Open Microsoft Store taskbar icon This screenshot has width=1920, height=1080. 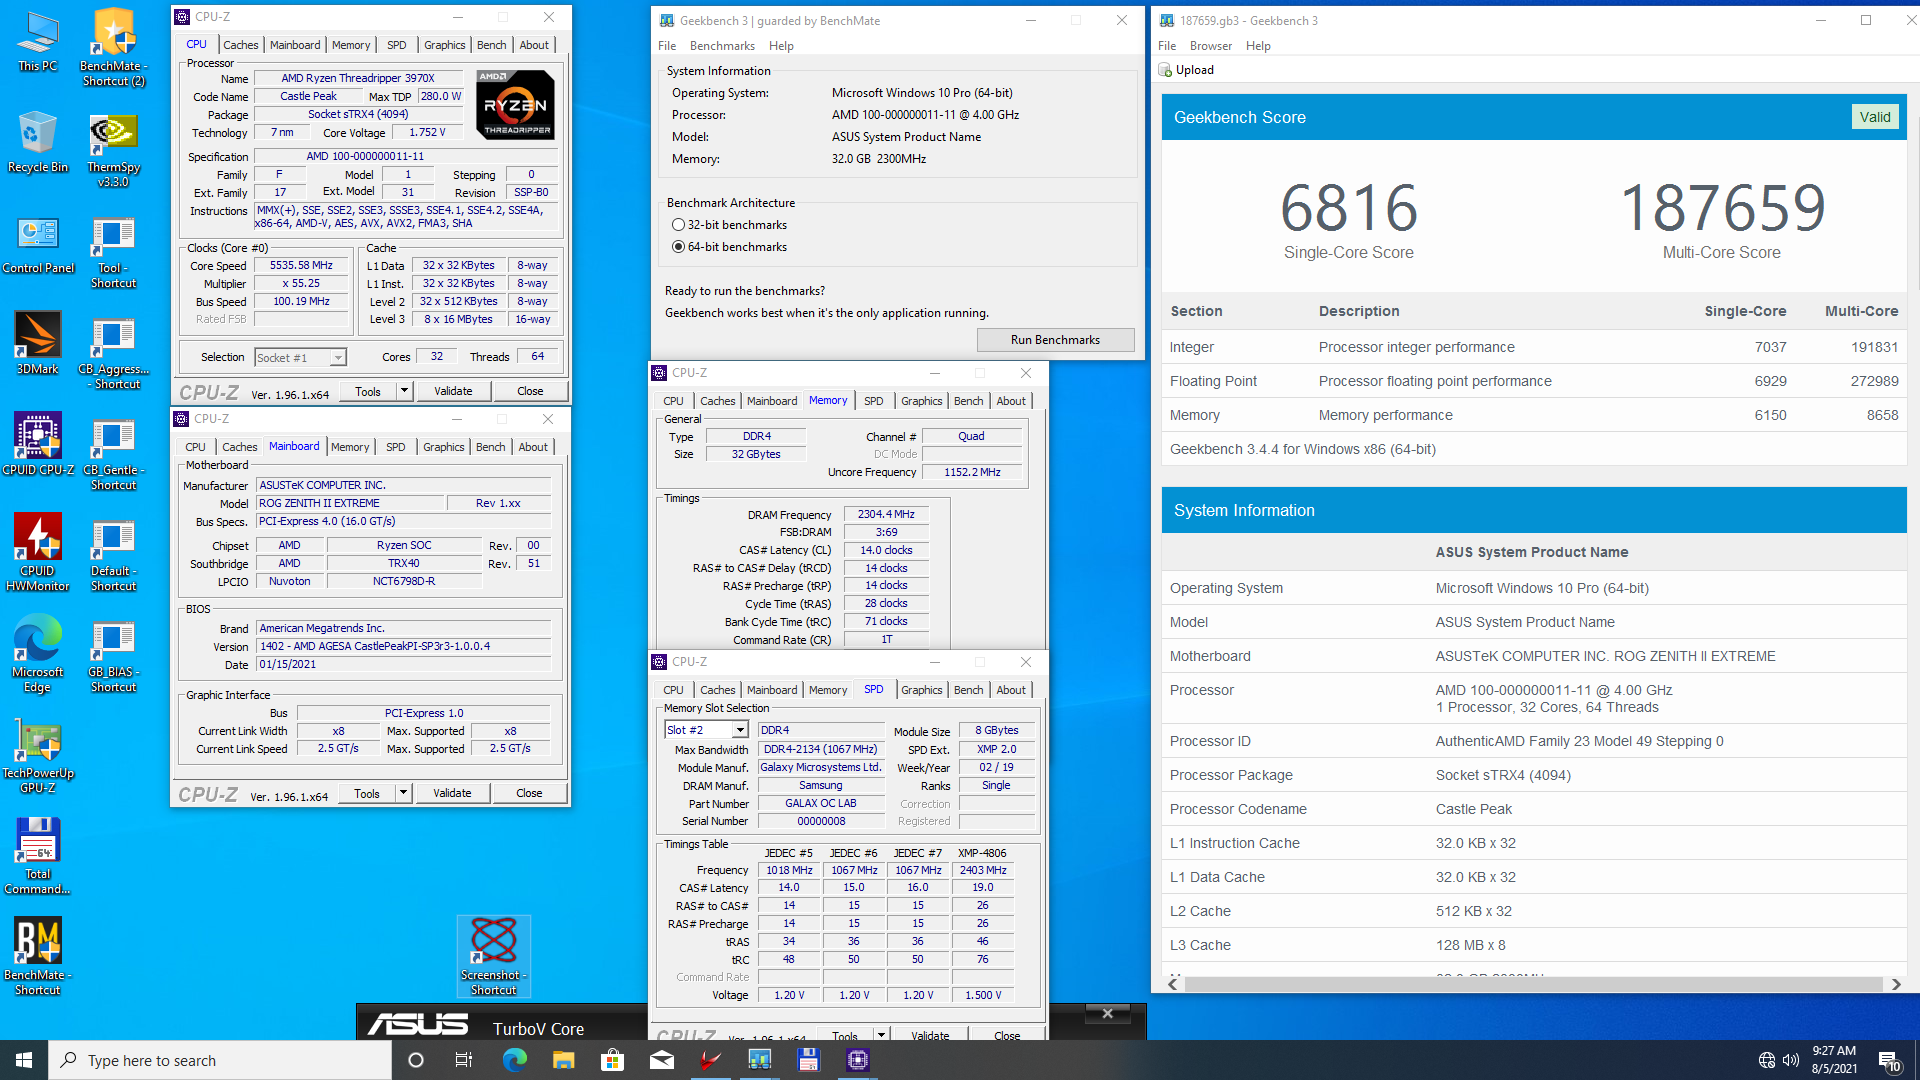tap(612, 1060)
